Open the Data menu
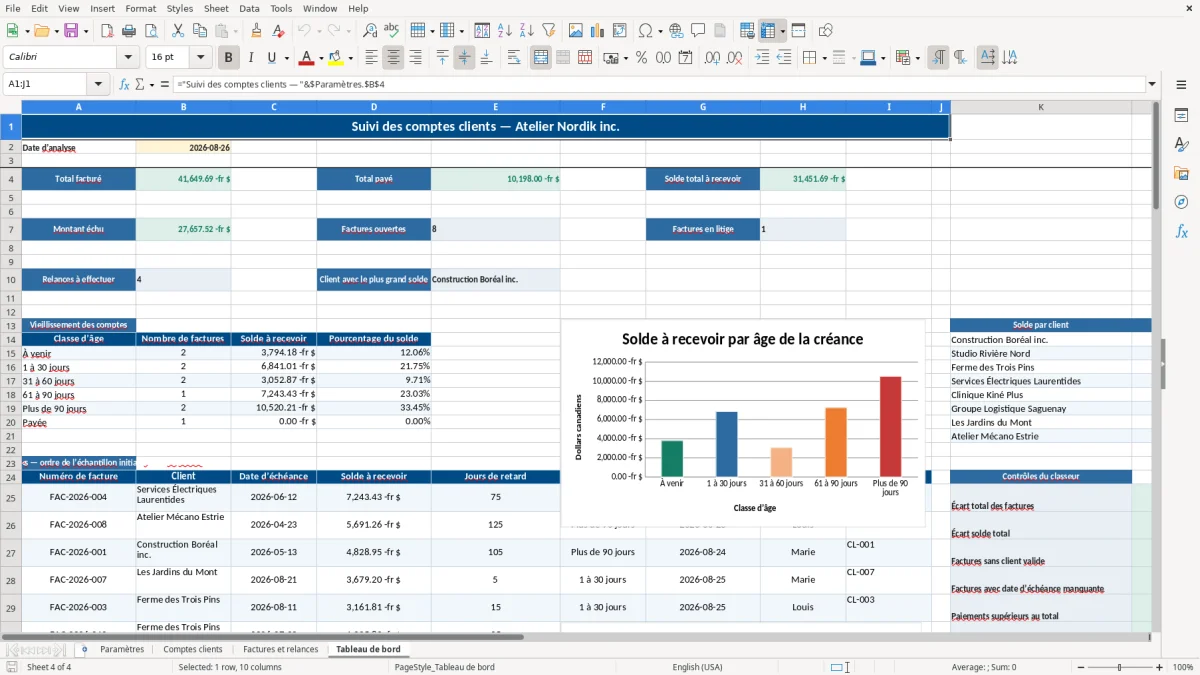 249,8
